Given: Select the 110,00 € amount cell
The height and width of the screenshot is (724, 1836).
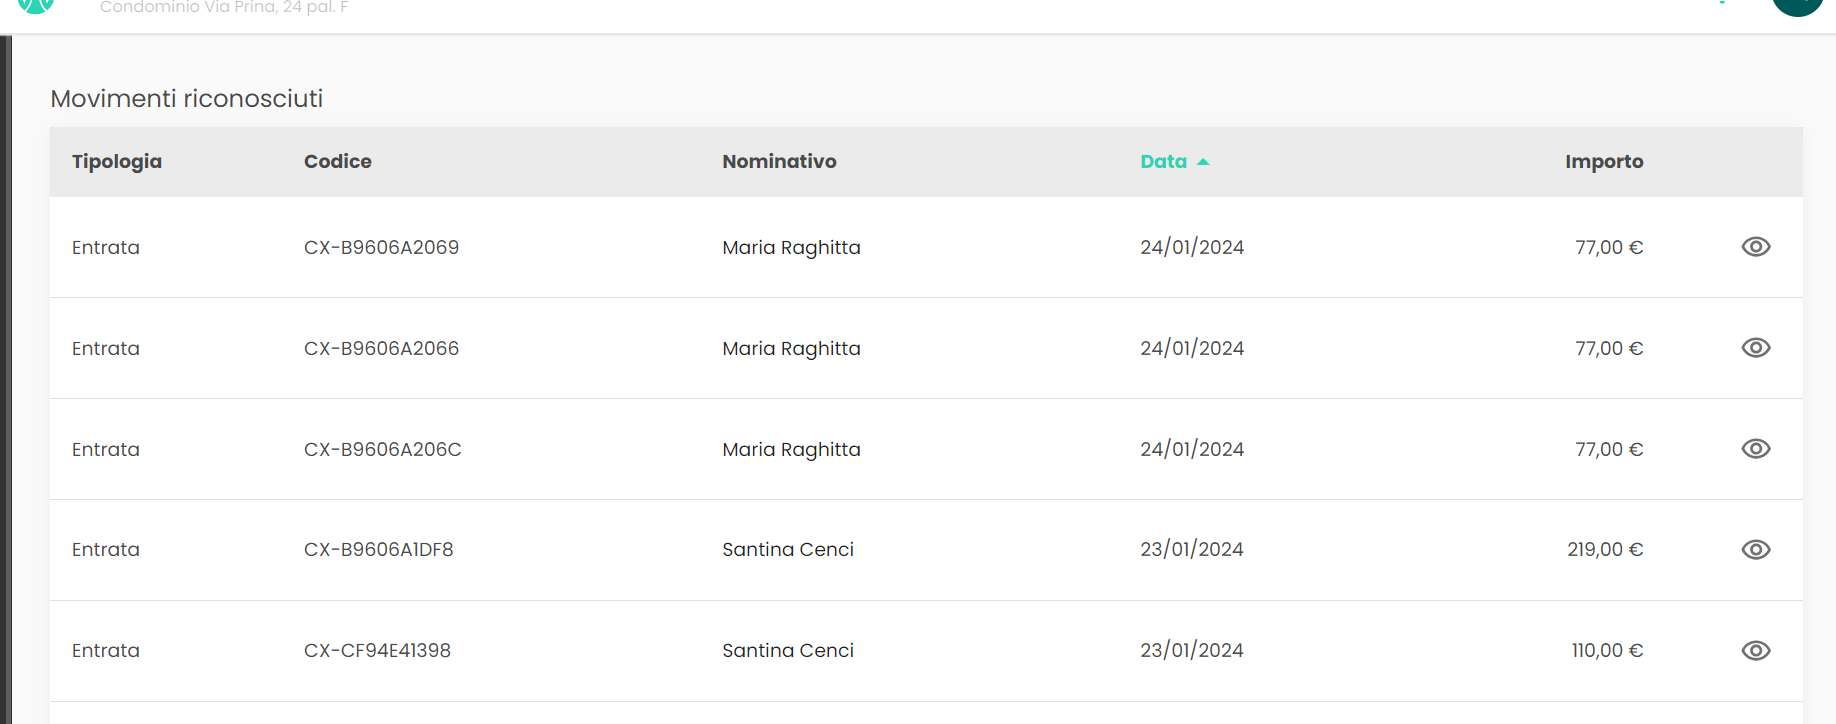Looking at the screenshot, I should (1607, 651).
